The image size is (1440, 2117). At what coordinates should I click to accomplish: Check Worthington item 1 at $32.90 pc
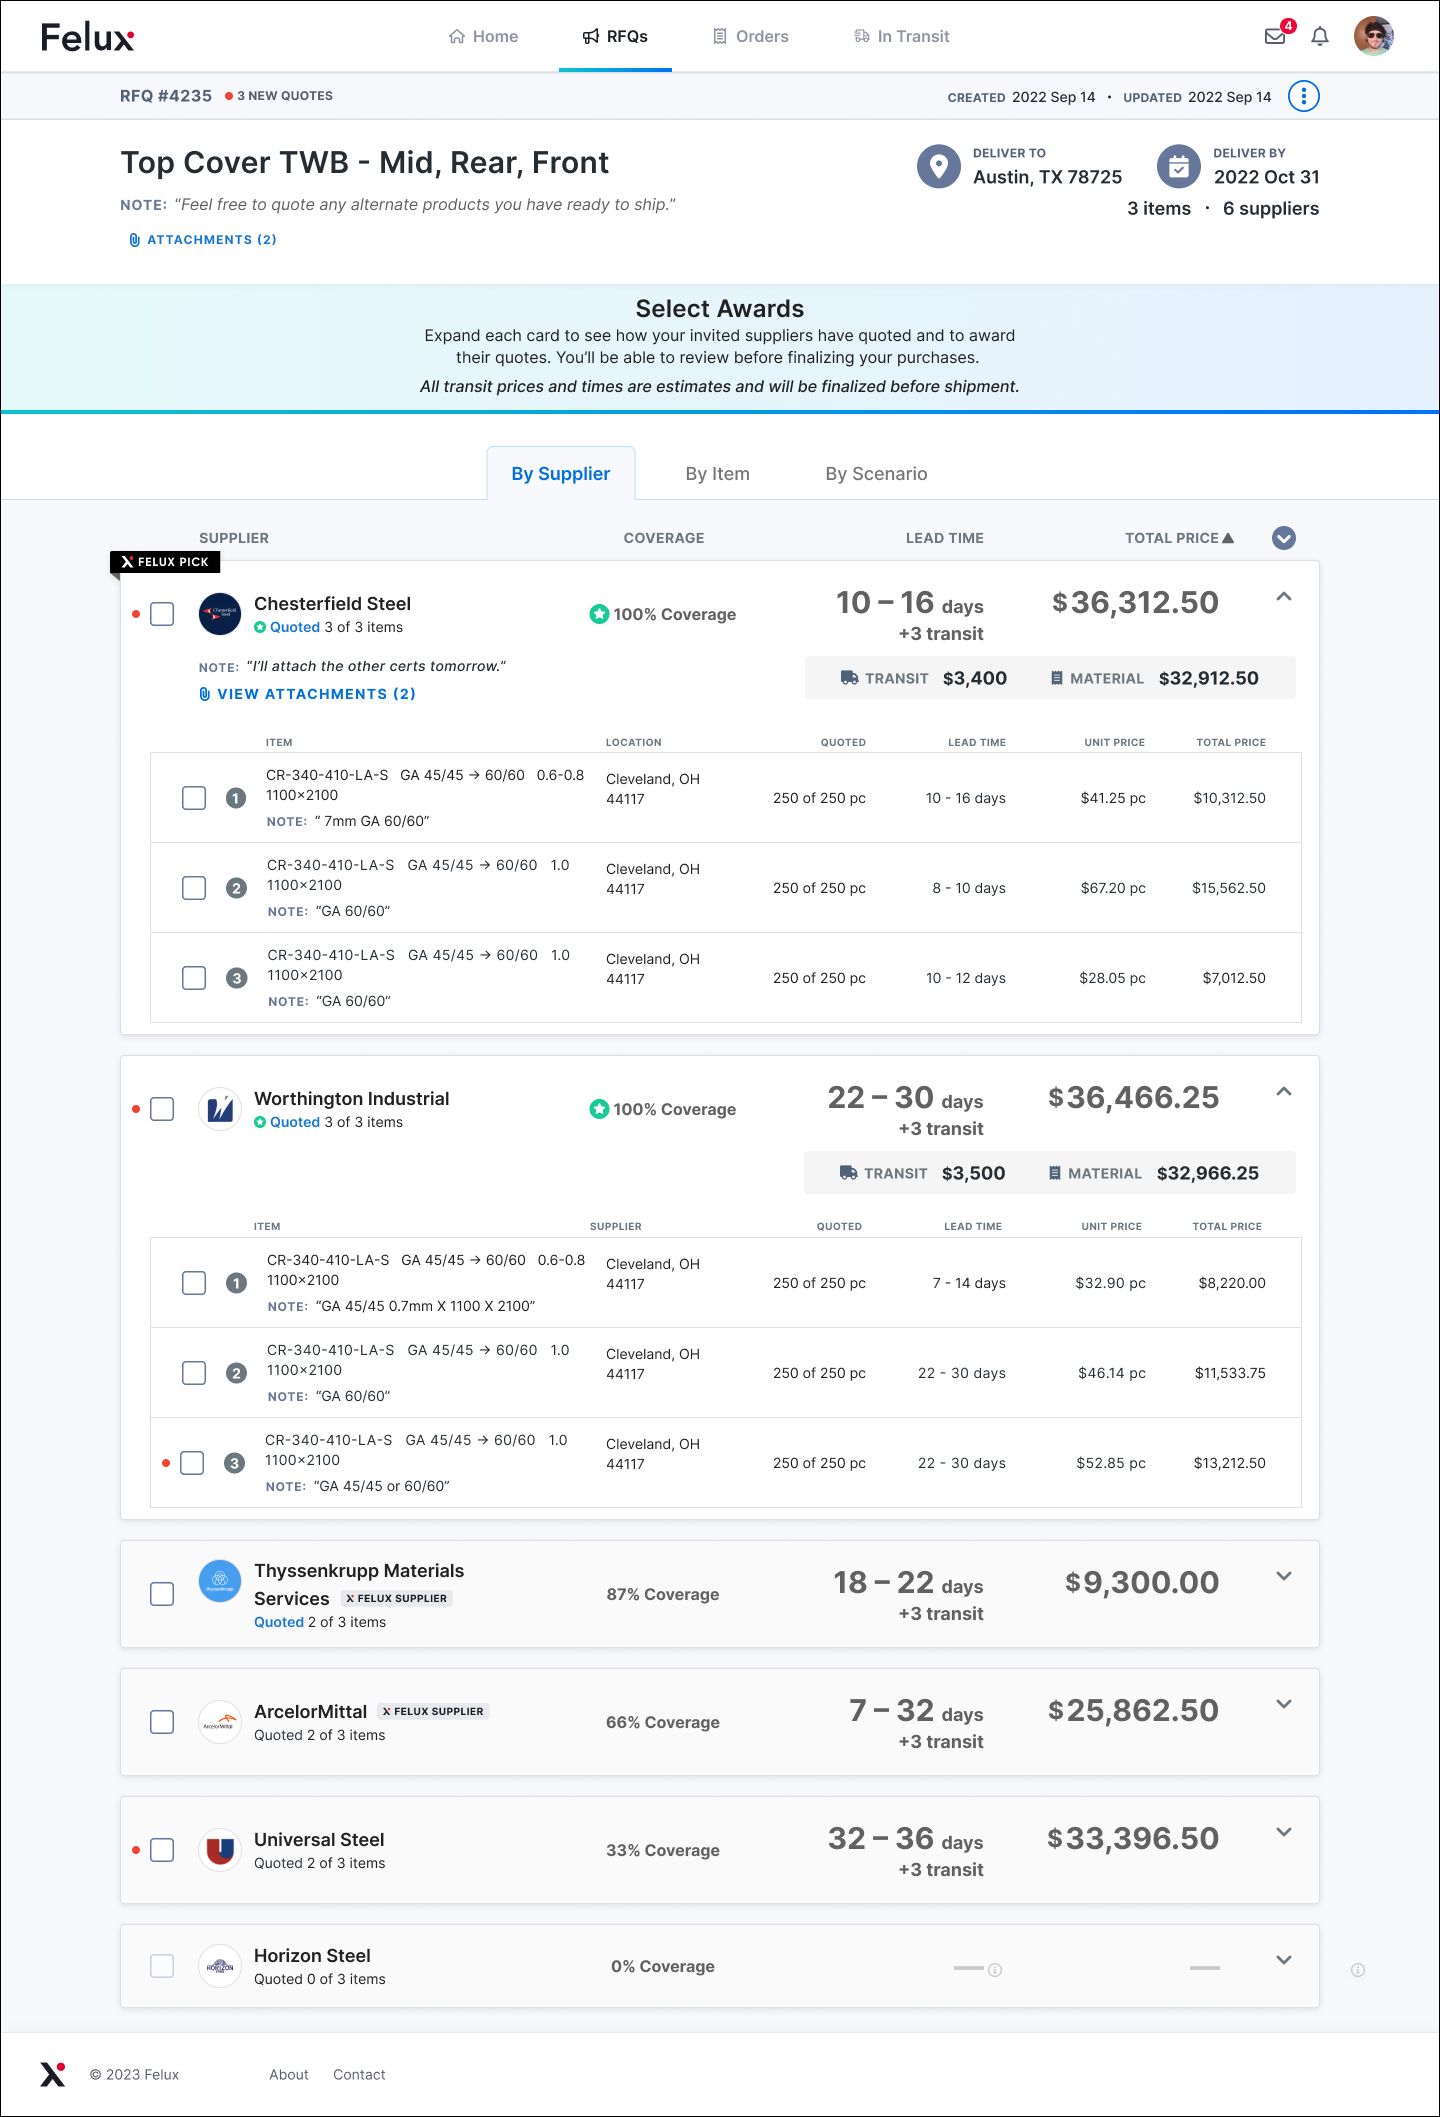coord(194,1283)
